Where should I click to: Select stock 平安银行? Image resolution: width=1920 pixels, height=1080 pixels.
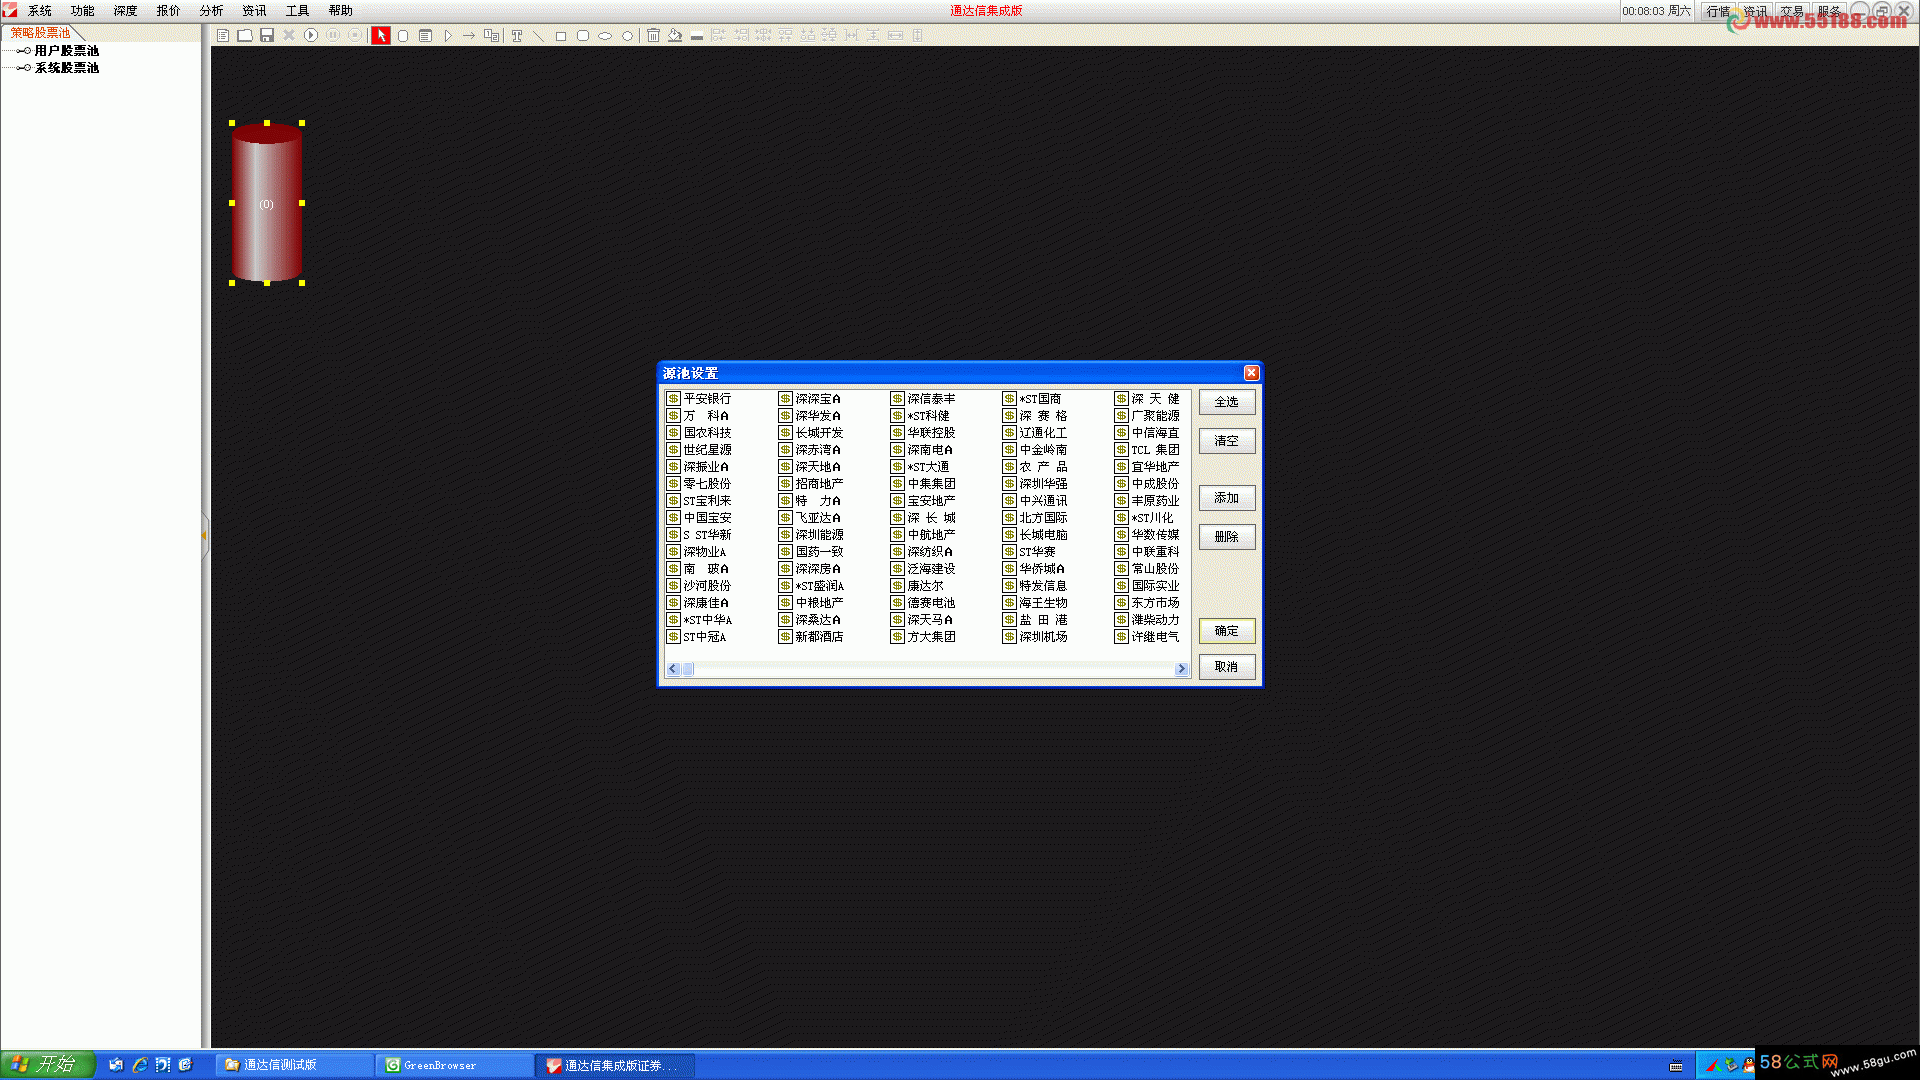[699, 399]
